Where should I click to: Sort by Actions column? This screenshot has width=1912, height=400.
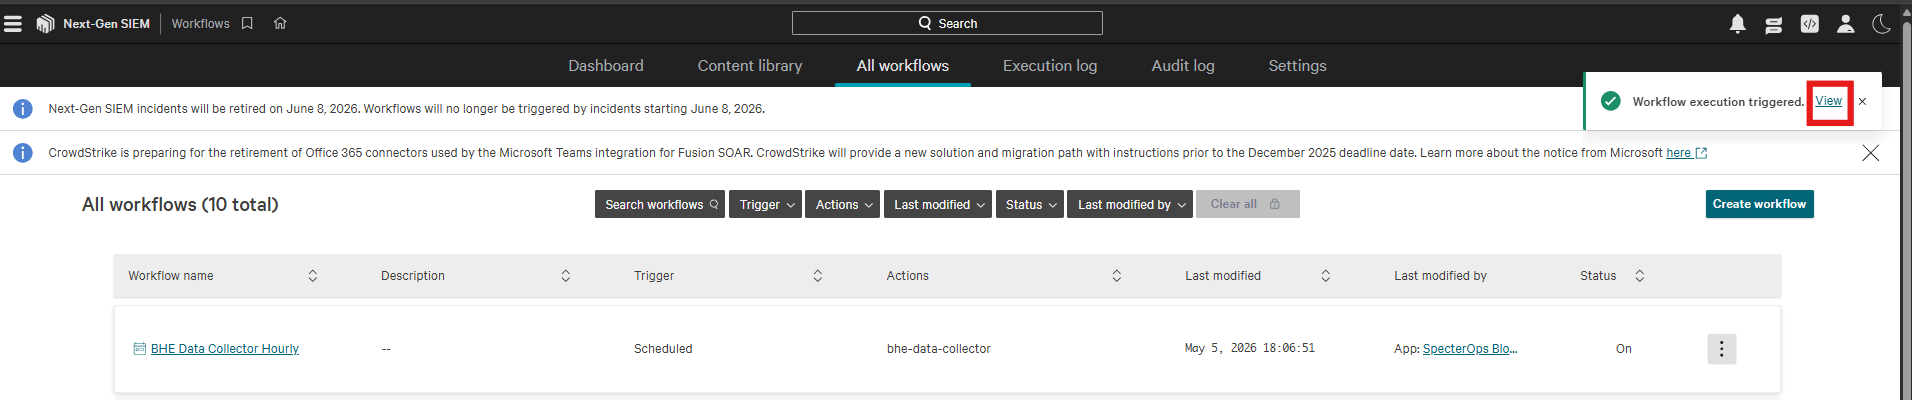pos(1116,276)
